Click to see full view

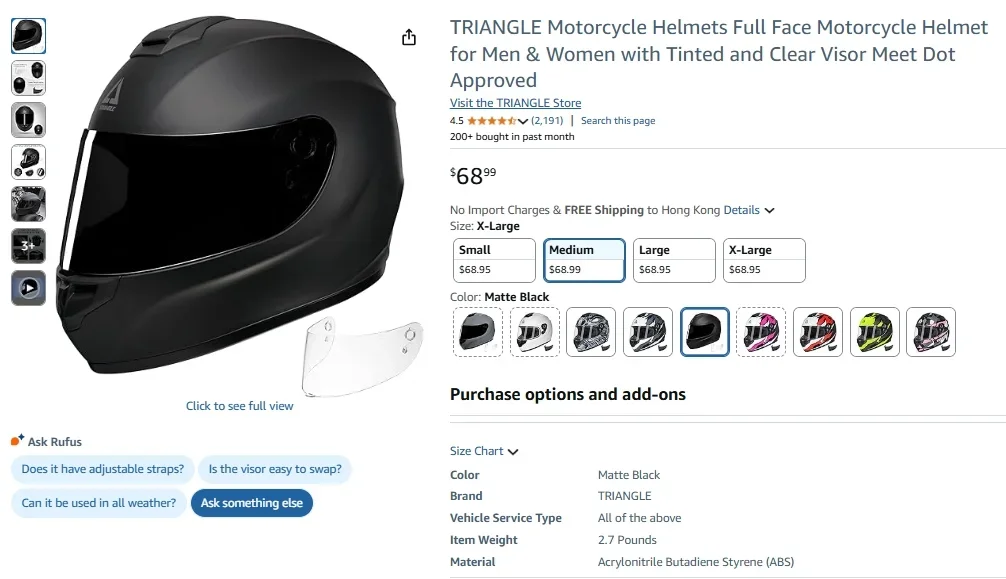(239, 406)
